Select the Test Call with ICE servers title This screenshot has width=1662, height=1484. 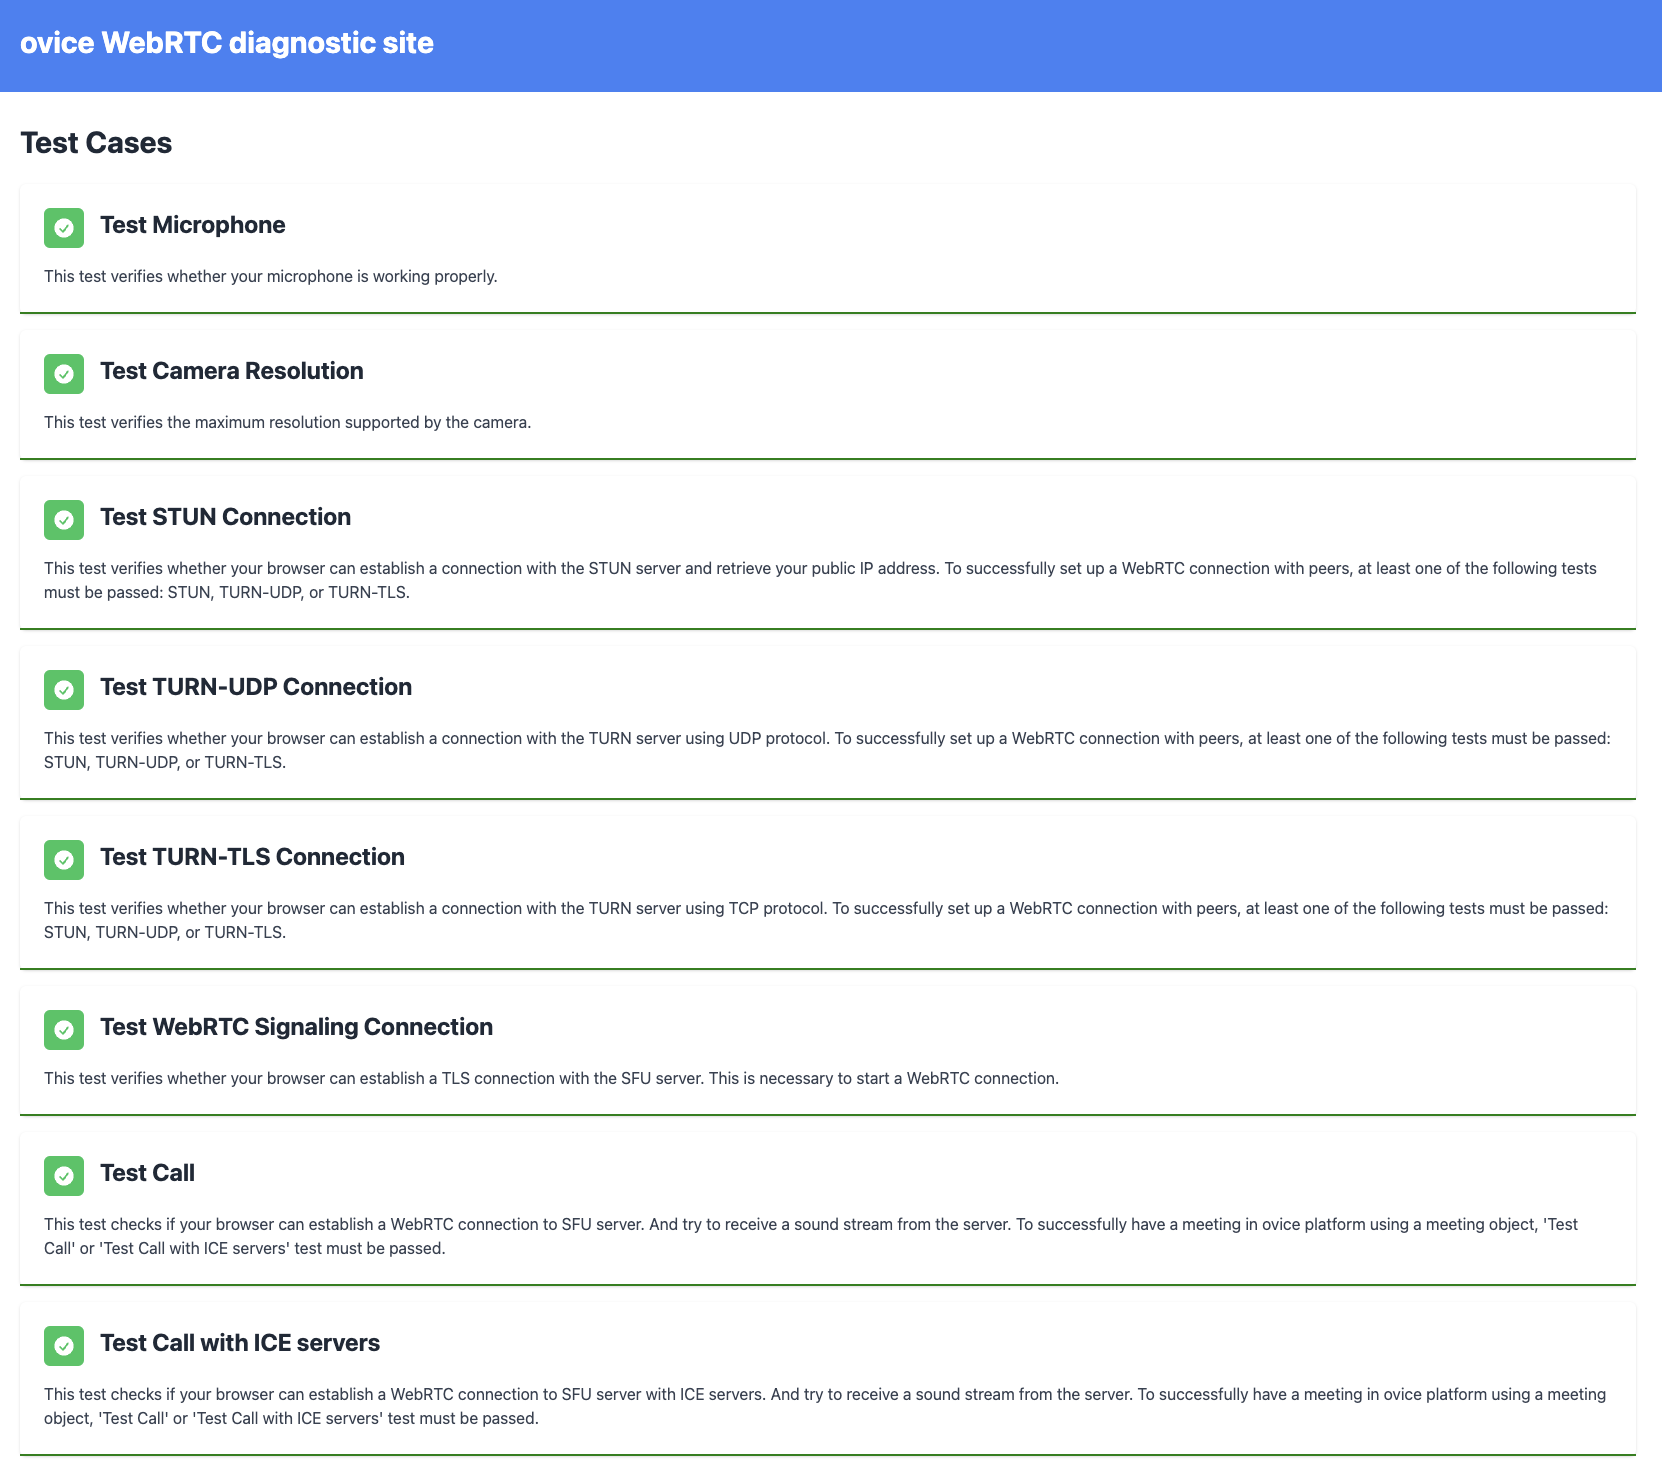click(x=240, y=1343)
